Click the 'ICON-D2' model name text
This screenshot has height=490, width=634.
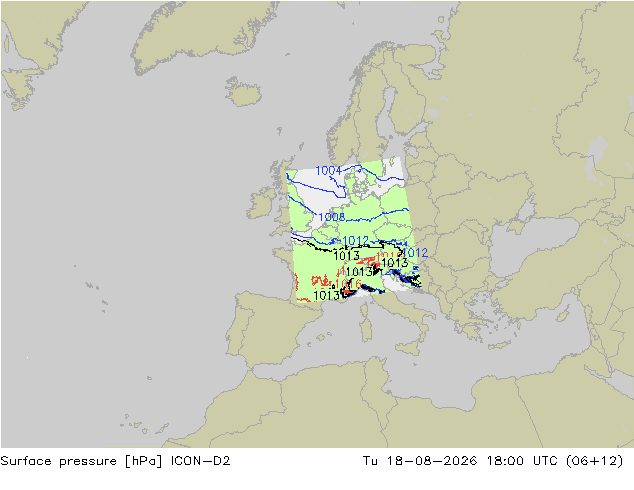tap(201, 461)
